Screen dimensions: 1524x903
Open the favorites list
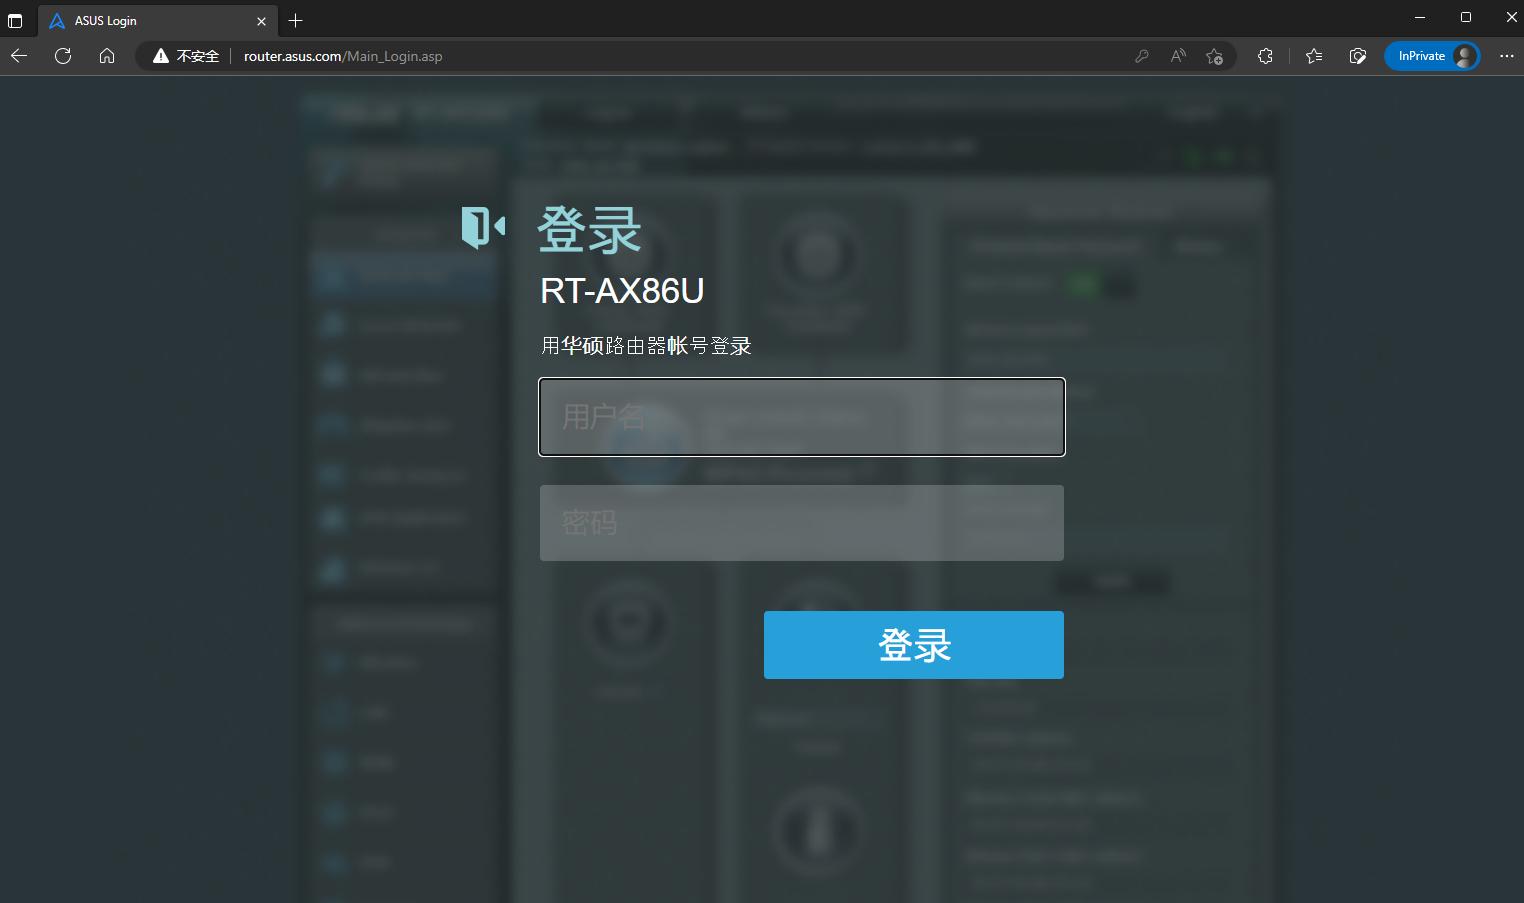(x=1314, y=56)
